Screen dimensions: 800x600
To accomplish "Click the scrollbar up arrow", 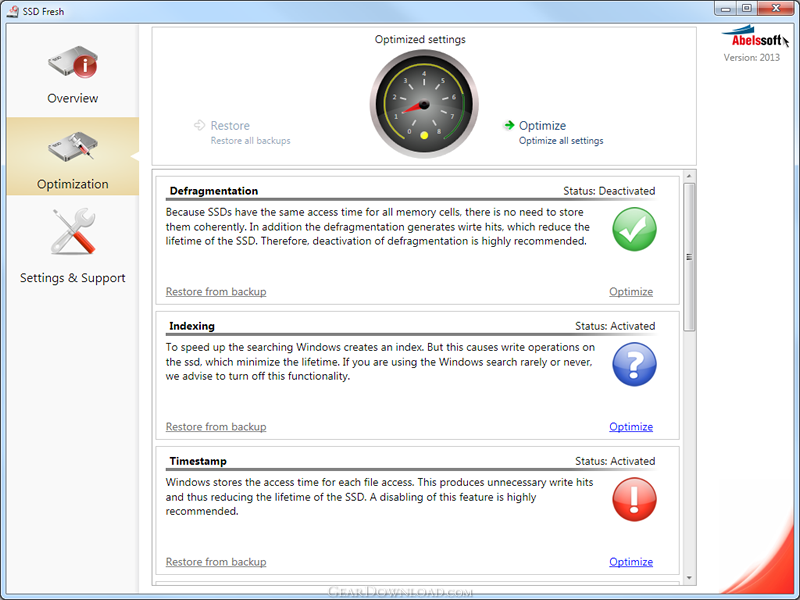I will (689, 177).
